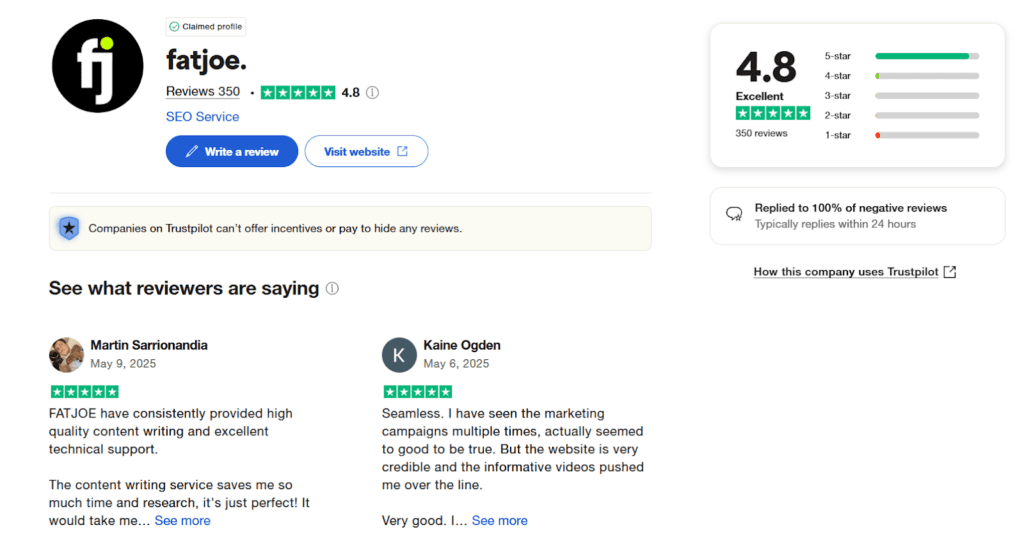Click the Excellent rating label
The image size is (1024, 541).
click(759, 96)
